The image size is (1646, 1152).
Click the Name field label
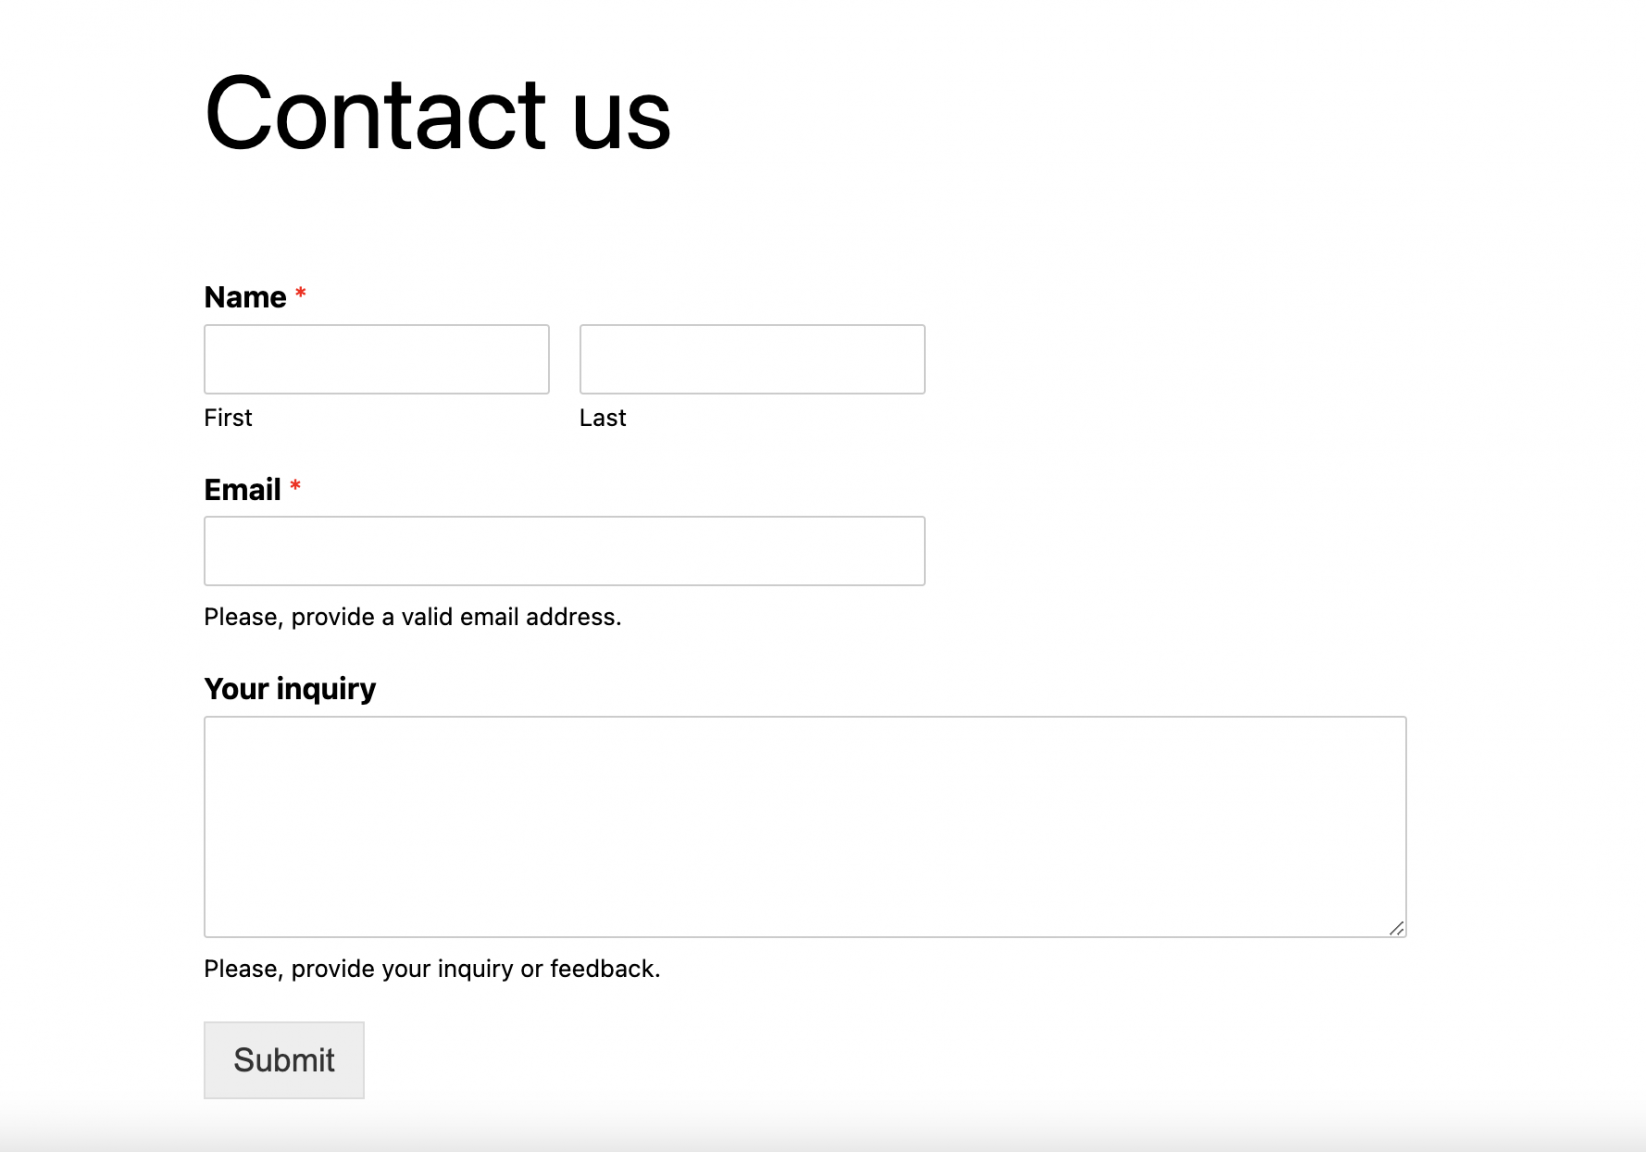[245, 297]
